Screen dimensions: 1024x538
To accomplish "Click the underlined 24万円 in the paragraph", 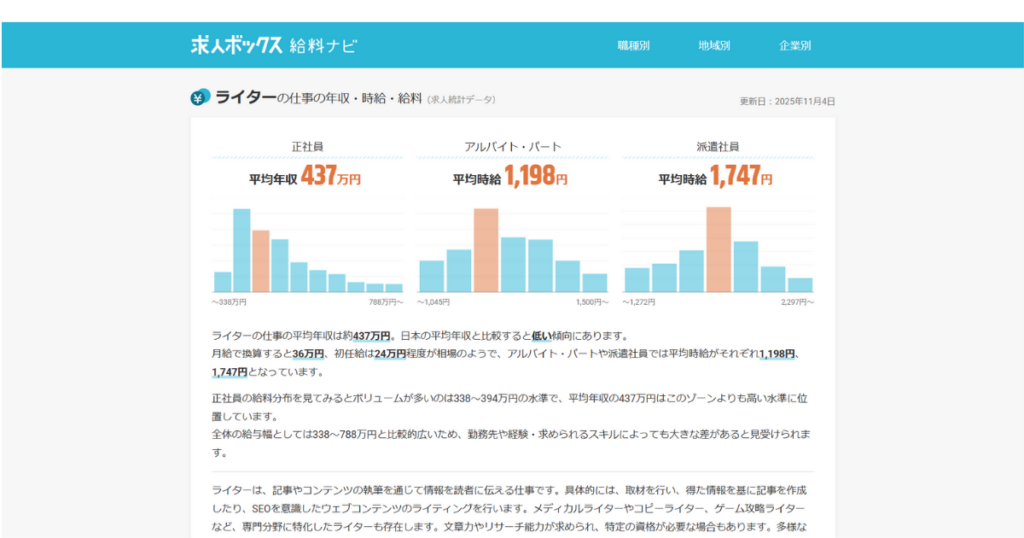I will pos(390,354).
